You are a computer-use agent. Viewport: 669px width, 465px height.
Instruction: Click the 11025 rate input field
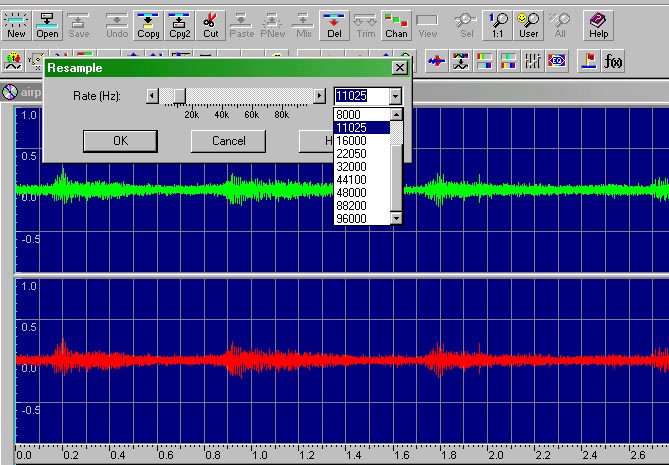coord(362,96)
